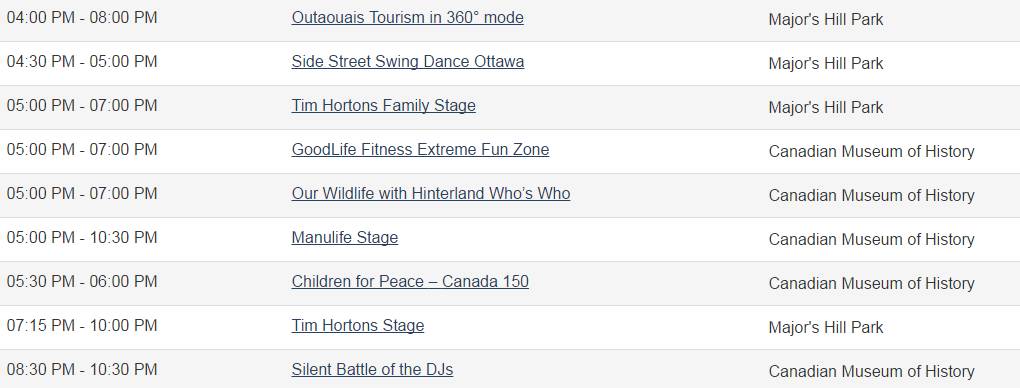The height and width of the screenshot is (388, 1020).
Task: Open Side Street Swing Dance Ottawa link
Action: 408,61
